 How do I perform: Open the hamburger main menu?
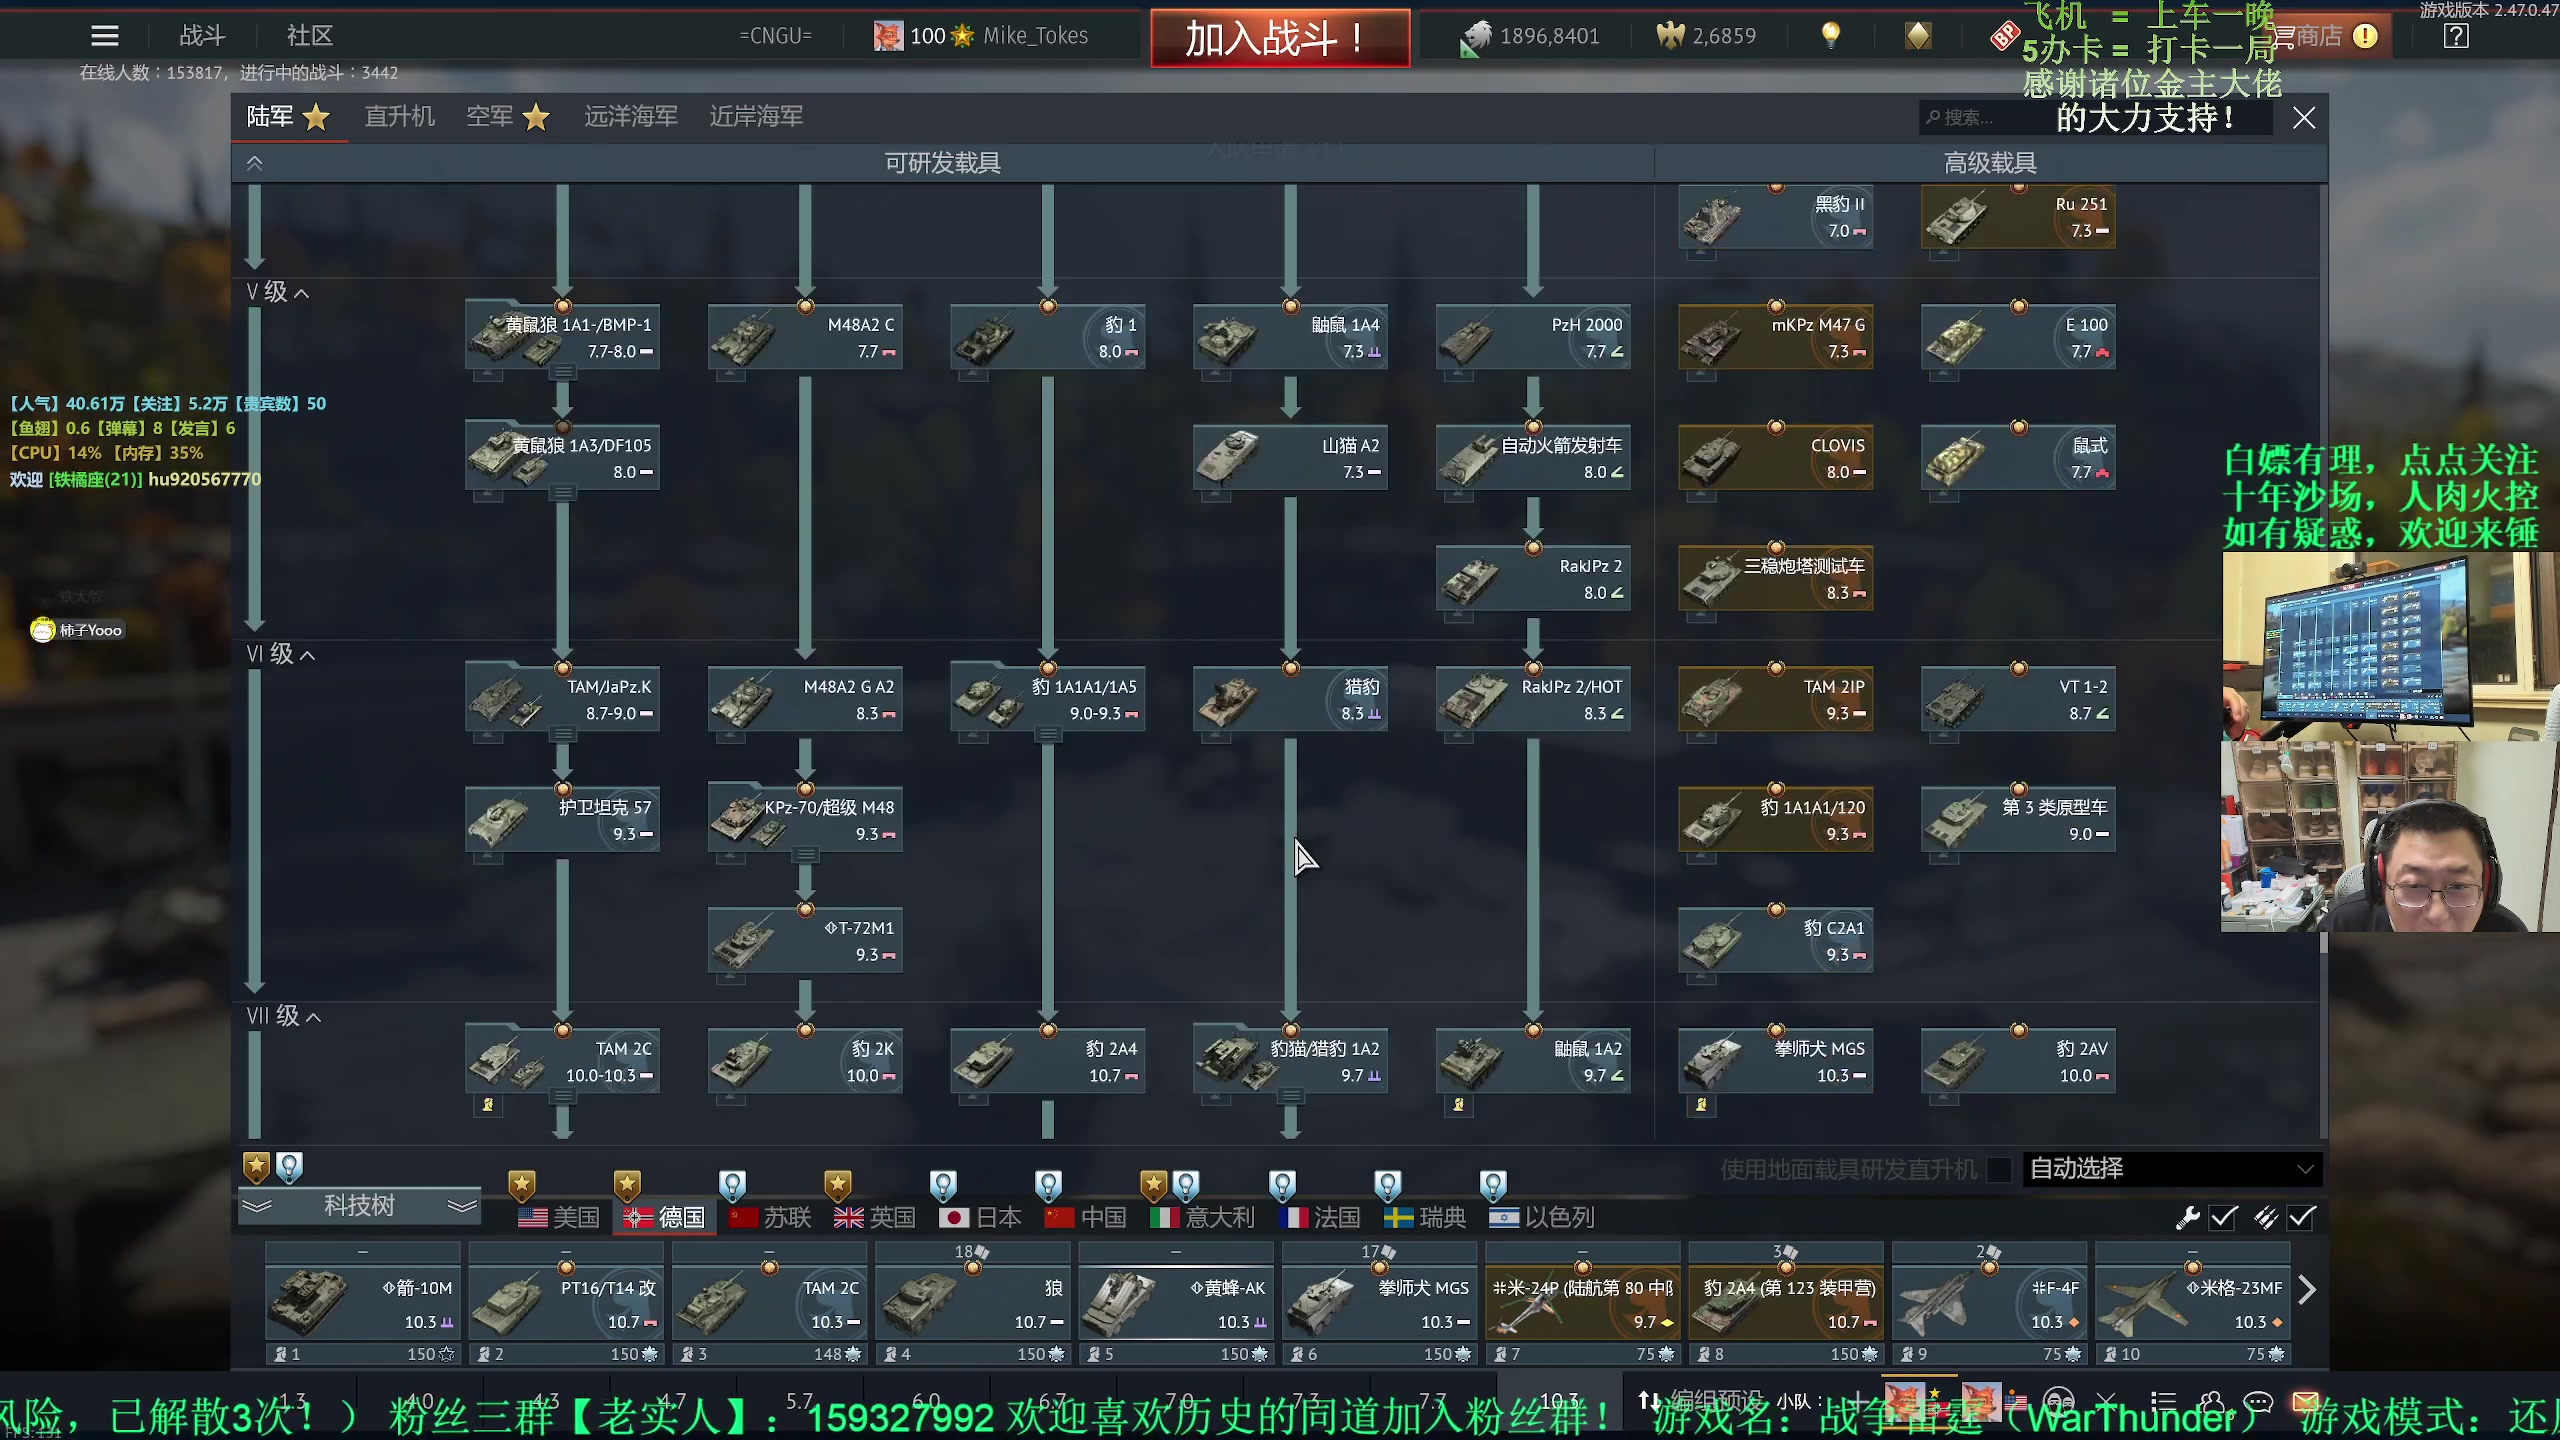(x=104, y=36)
